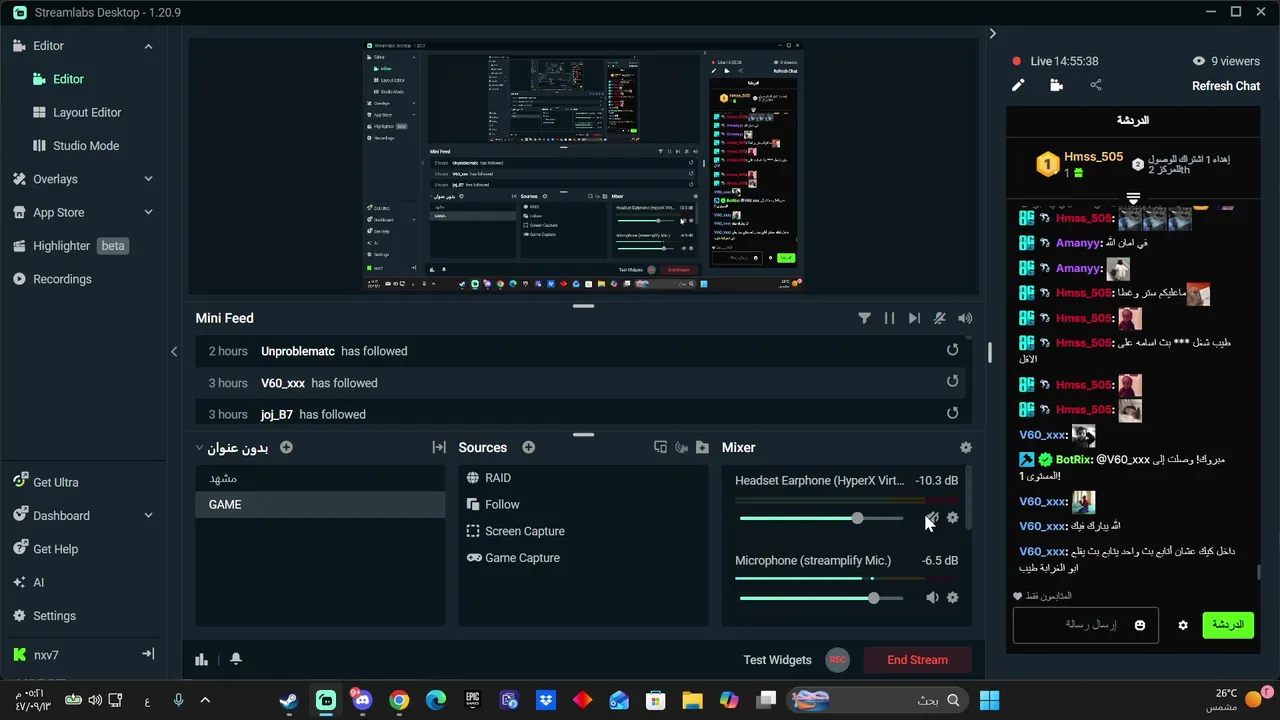The width and height of the screenshot is (1280, 720).
Task: Expand the chat leaderboard handle
Action: pos(1133,198)
